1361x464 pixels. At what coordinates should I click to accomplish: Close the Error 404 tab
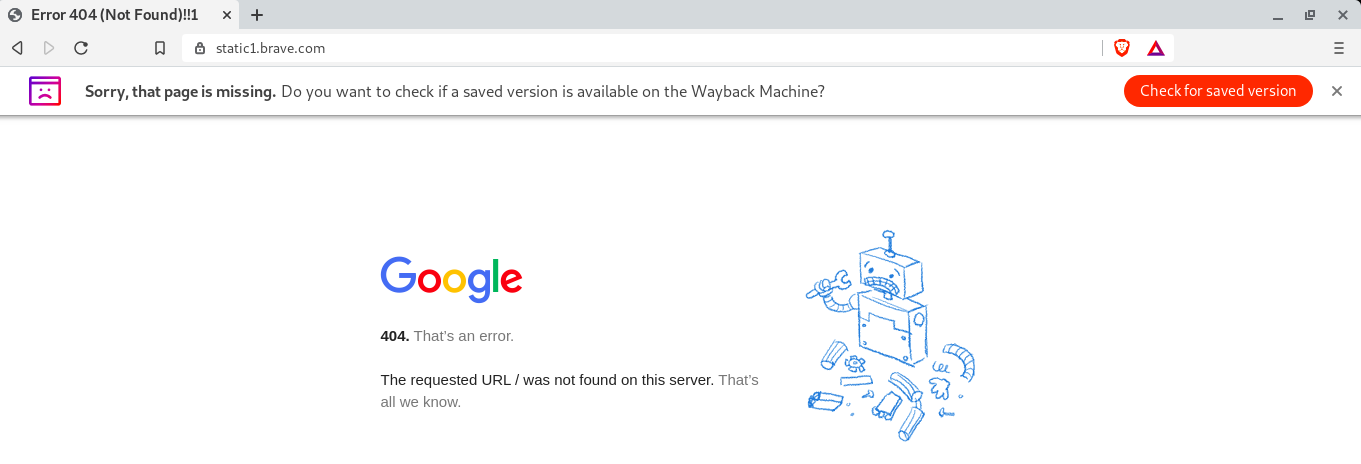[227, 15]
